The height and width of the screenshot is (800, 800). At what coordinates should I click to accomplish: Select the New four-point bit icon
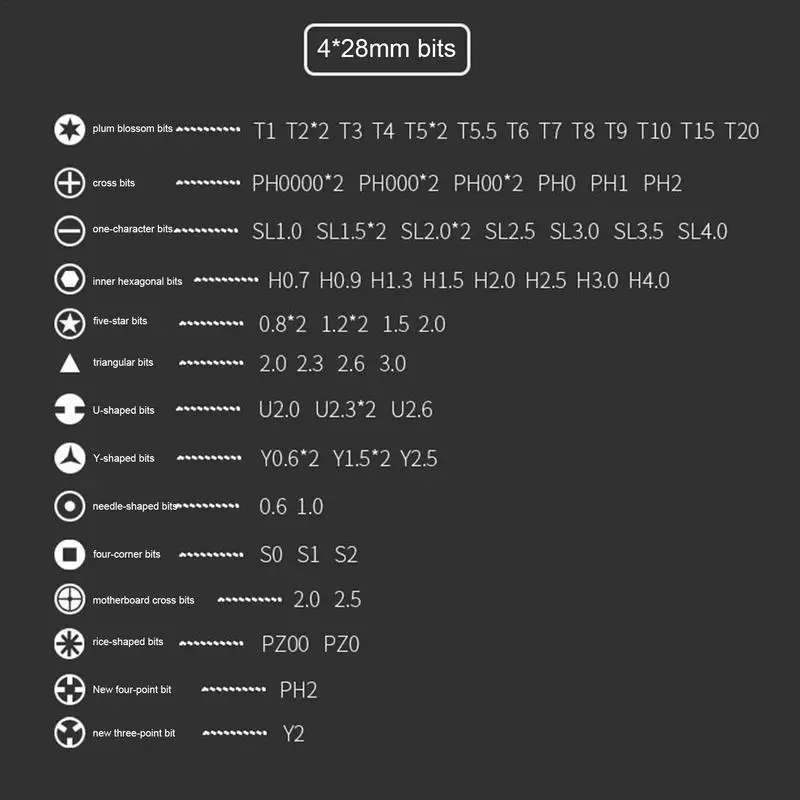point(69,689)
